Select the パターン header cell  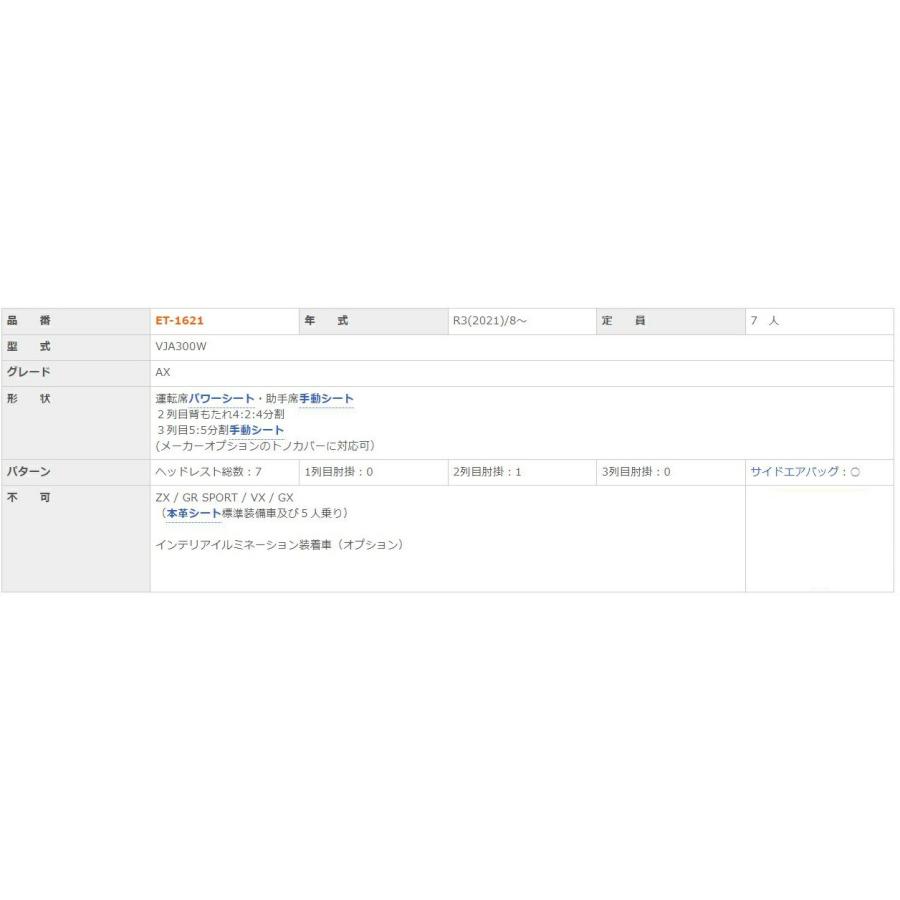click(x=76, y=472)
